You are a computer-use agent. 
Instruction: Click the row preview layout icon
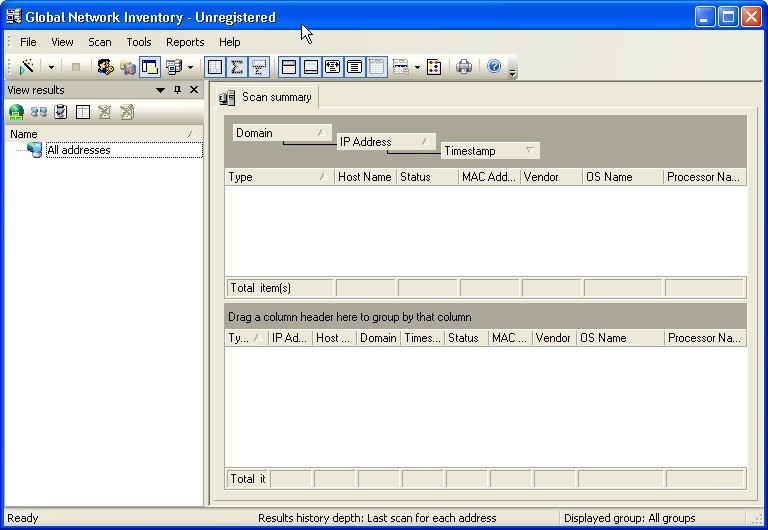[401, 67]
